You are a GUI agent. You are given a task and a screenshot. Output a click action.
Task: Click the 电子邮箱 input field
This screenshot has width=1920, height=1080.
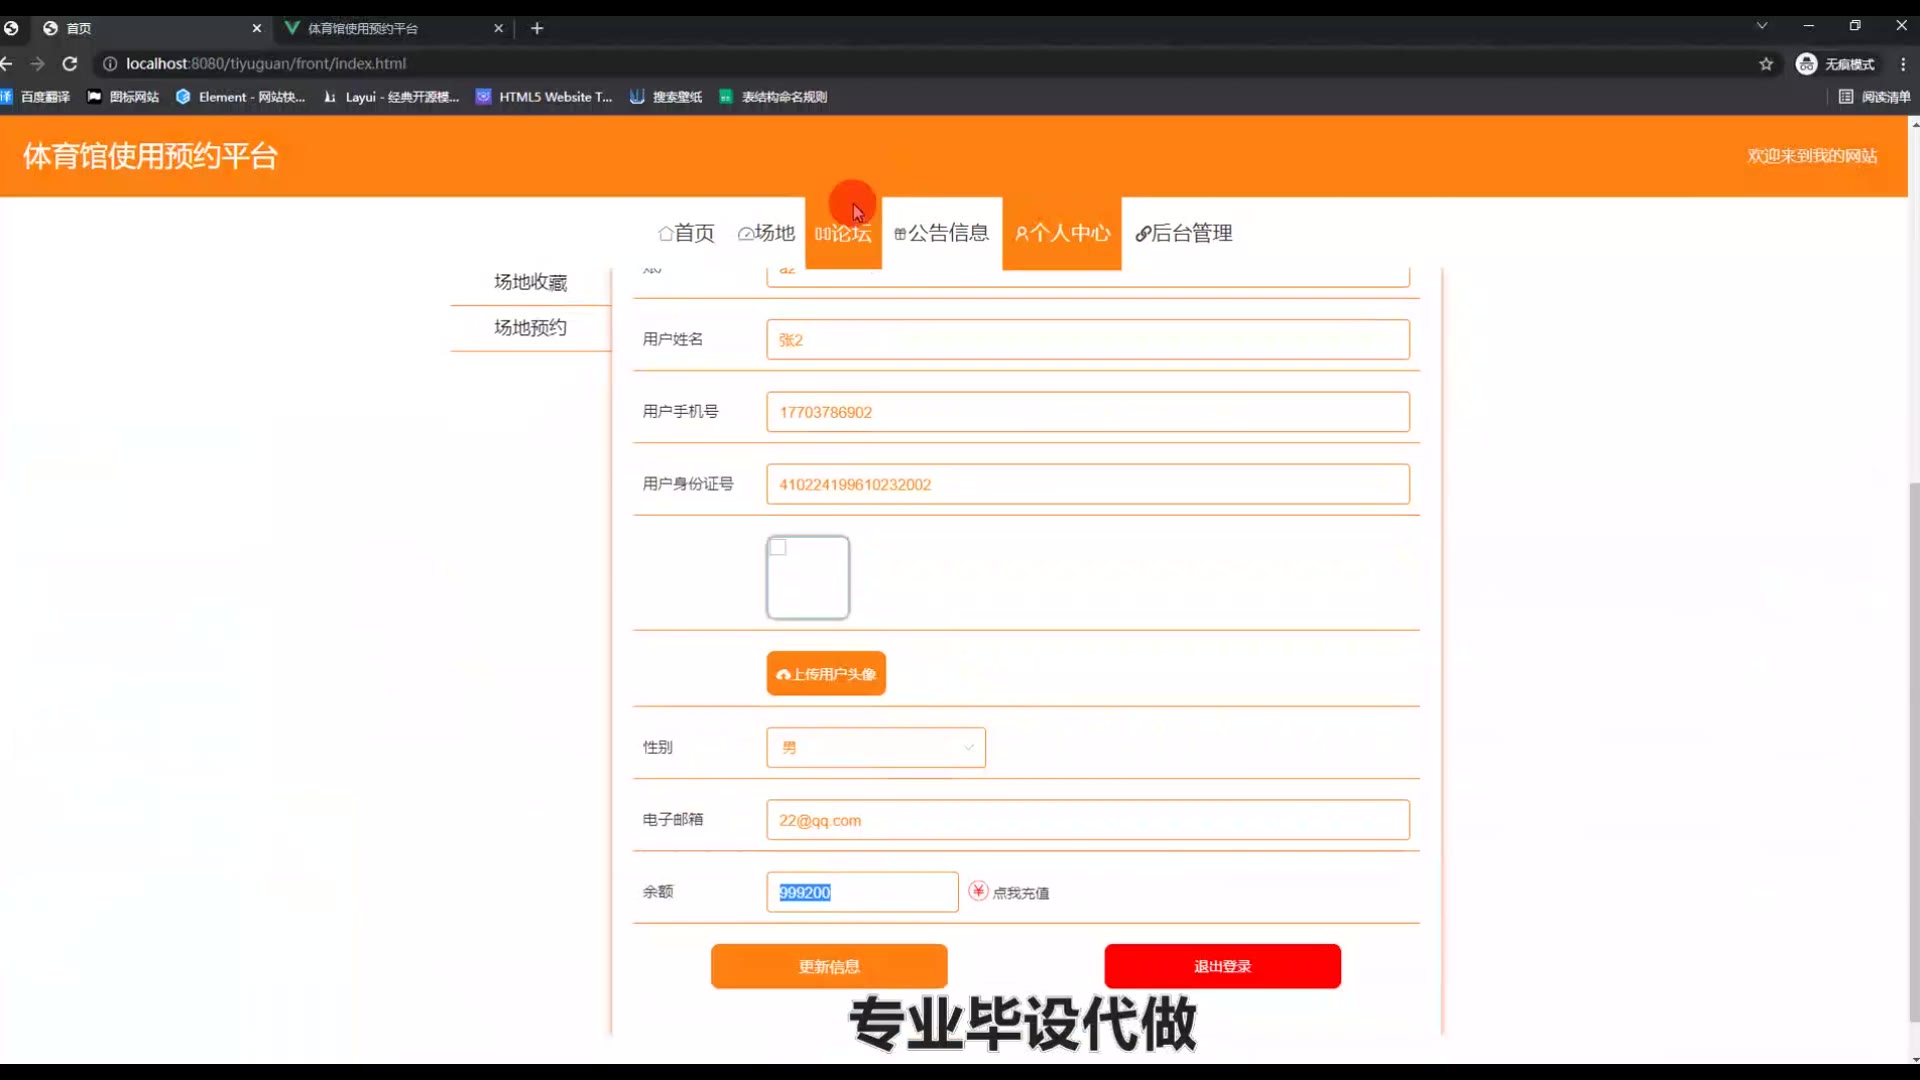[x=1087, y=820]
